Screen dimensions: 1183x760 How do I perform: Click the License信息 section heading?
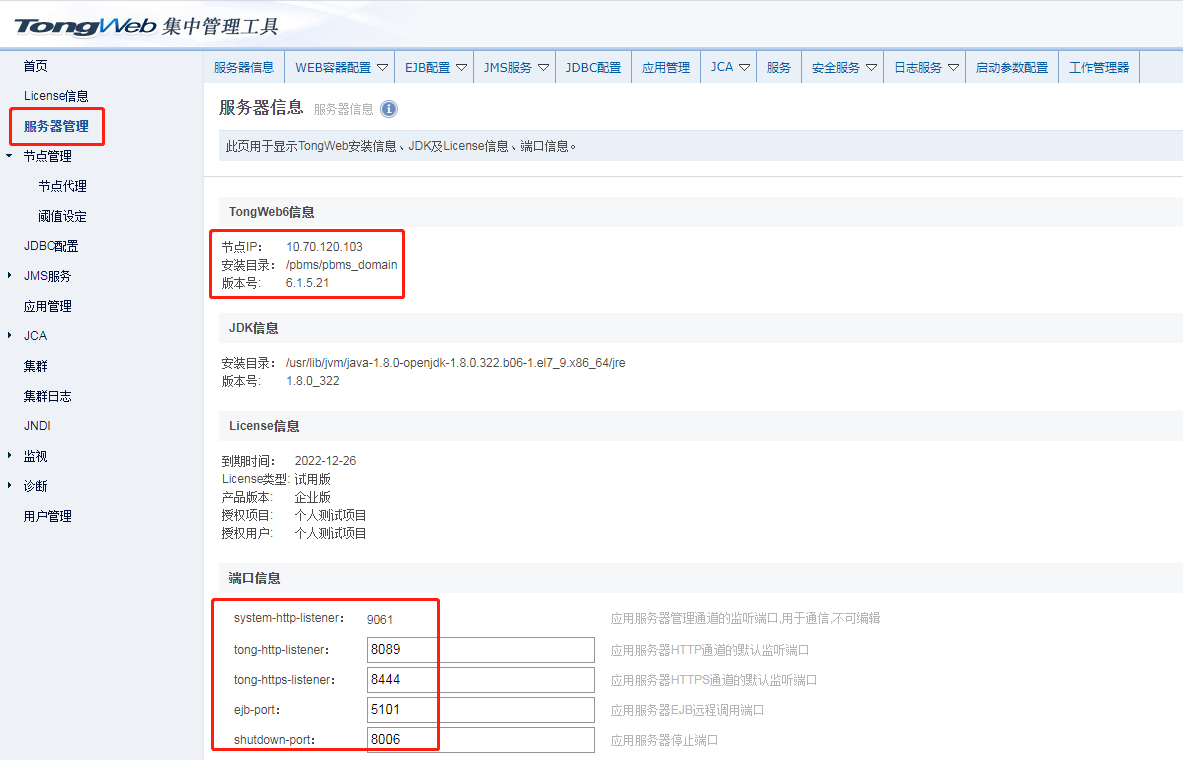(264, 426)
